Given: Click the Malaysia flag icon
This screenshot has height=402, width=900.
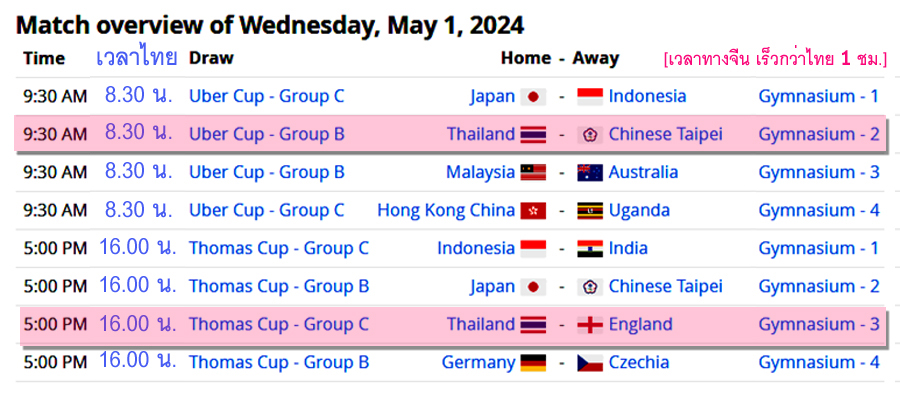Looking at the screenshot, I should tap(533, 172).
